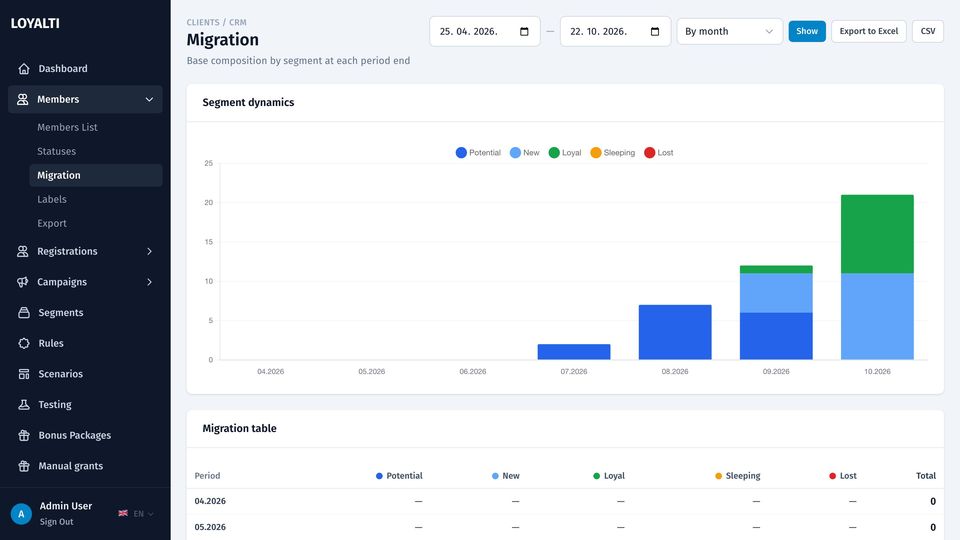Screen dimensions: 960x540
Task: Open the Dashboard home icon
Action: pyautogui.click(x=24, y=69)
